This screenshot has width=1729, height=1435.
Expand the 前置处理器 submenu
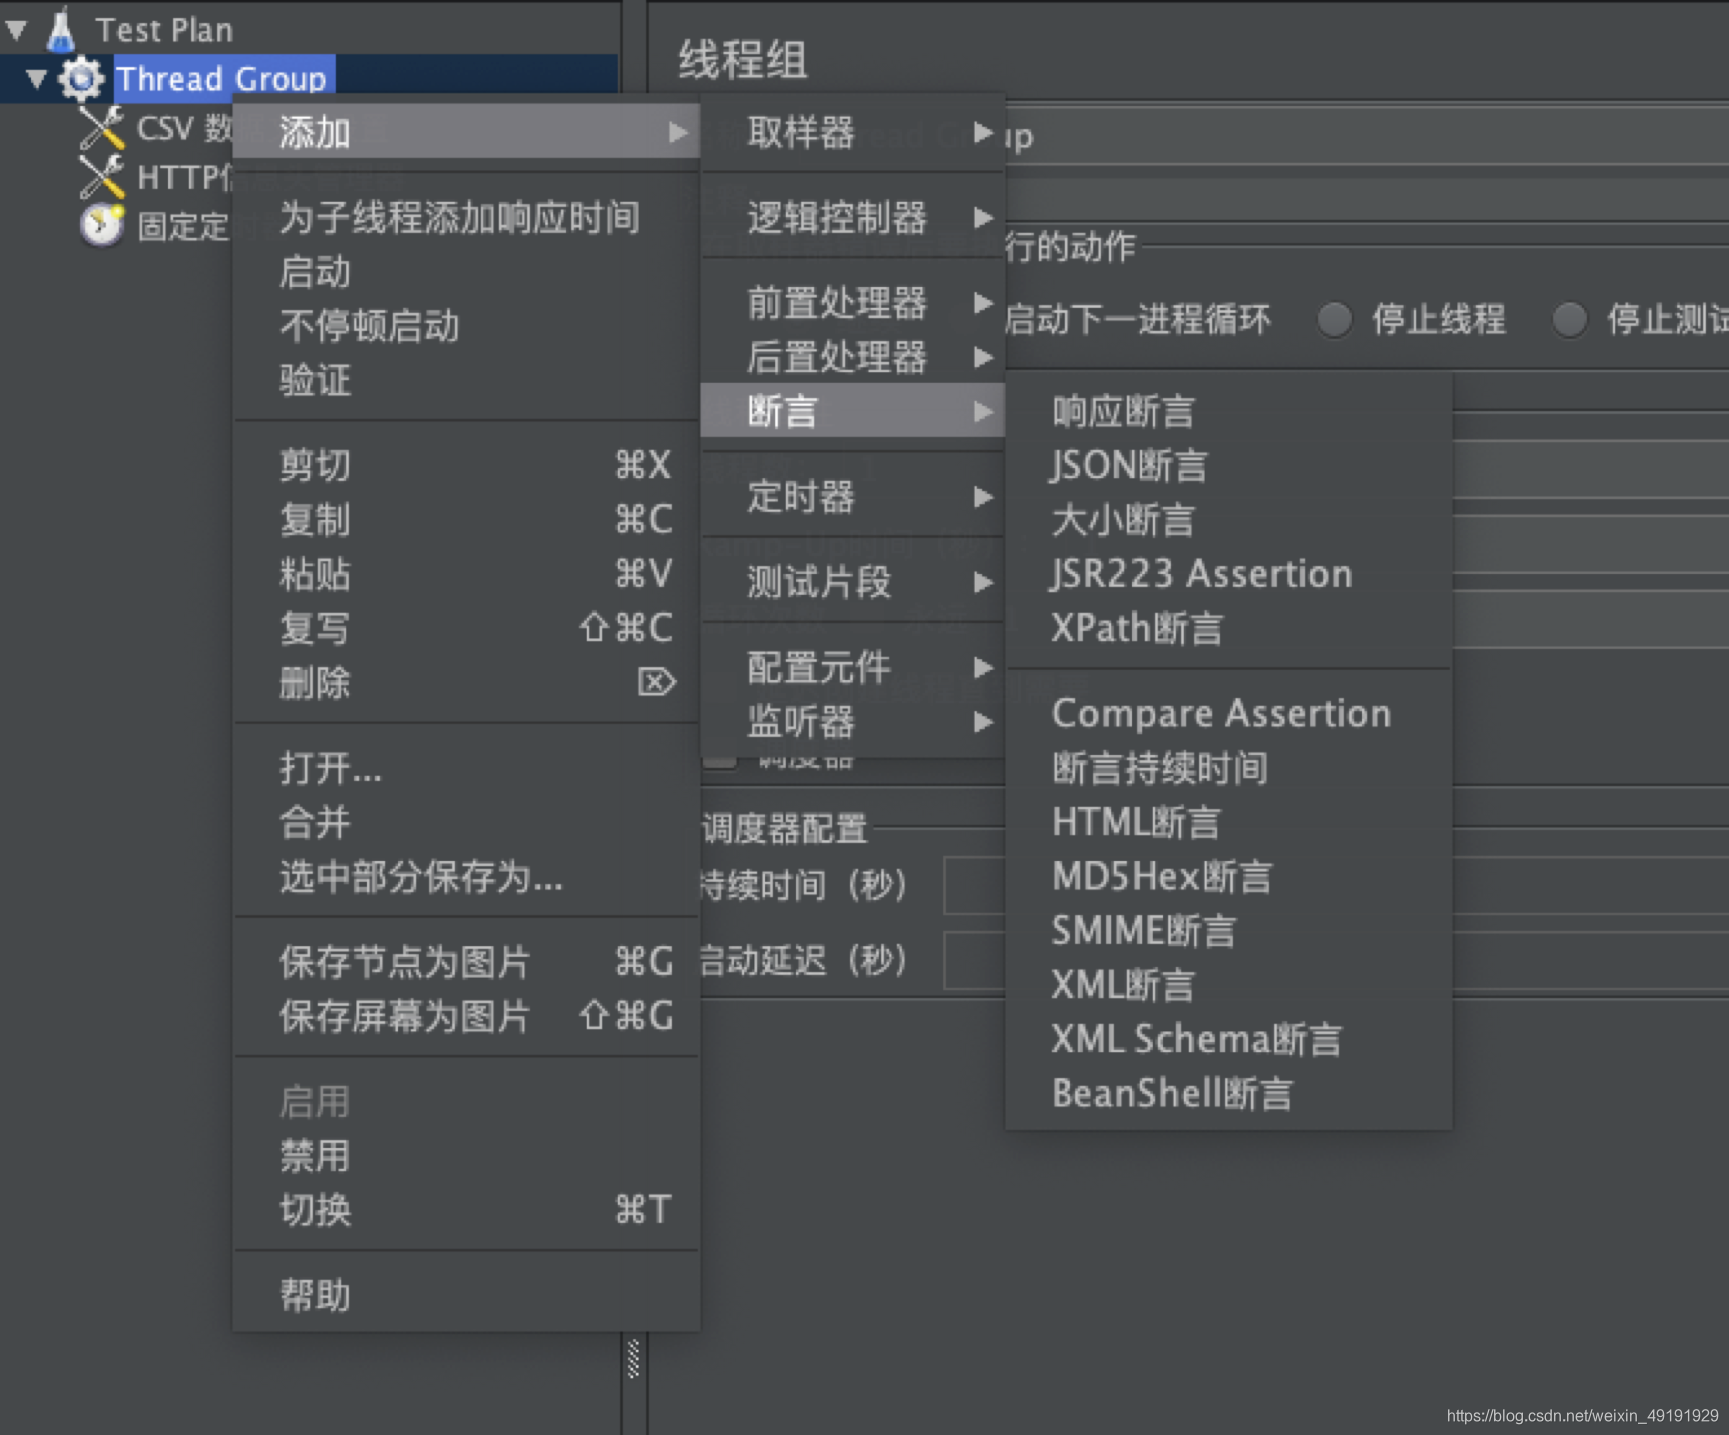(853, 302)
